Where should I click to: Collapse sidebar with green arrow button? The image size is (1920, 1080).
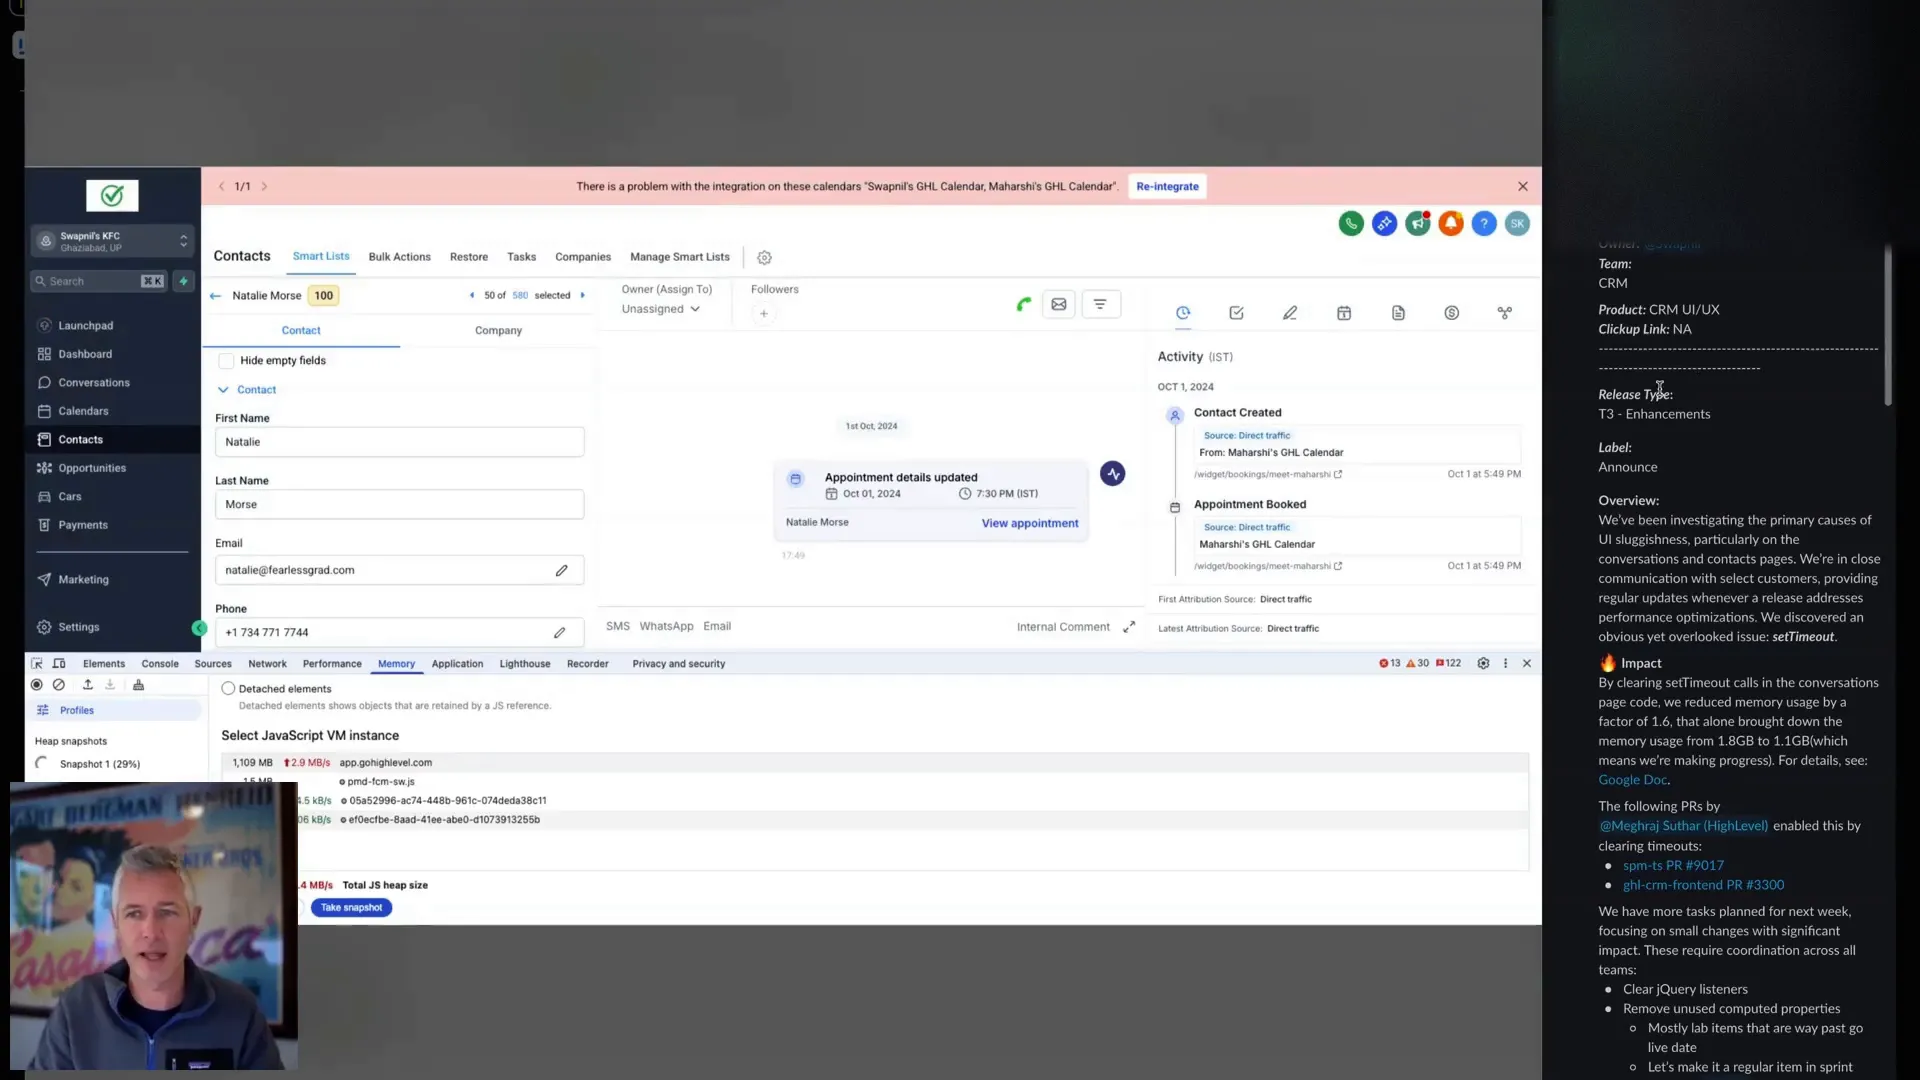coord(199,628)
